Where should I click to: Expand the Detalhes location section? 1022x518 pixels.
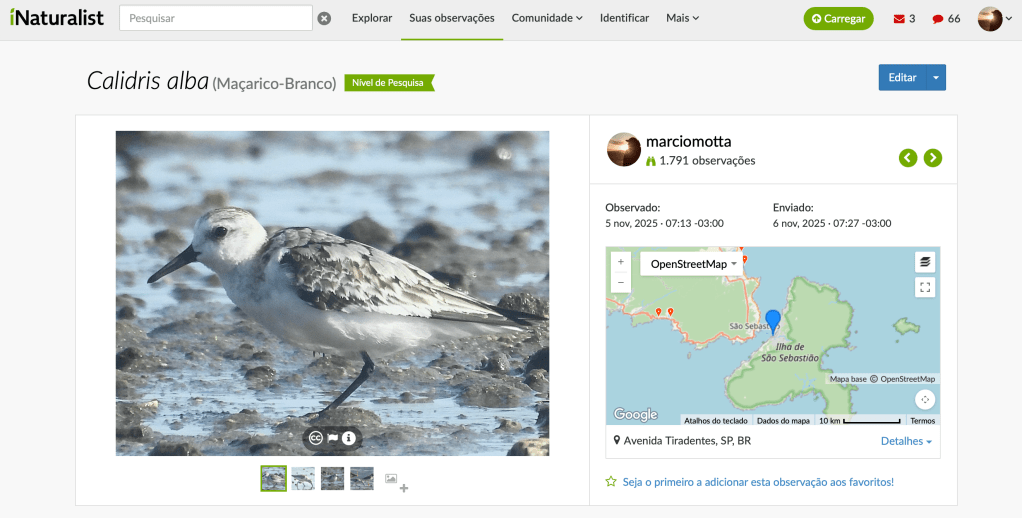[905, 441]
